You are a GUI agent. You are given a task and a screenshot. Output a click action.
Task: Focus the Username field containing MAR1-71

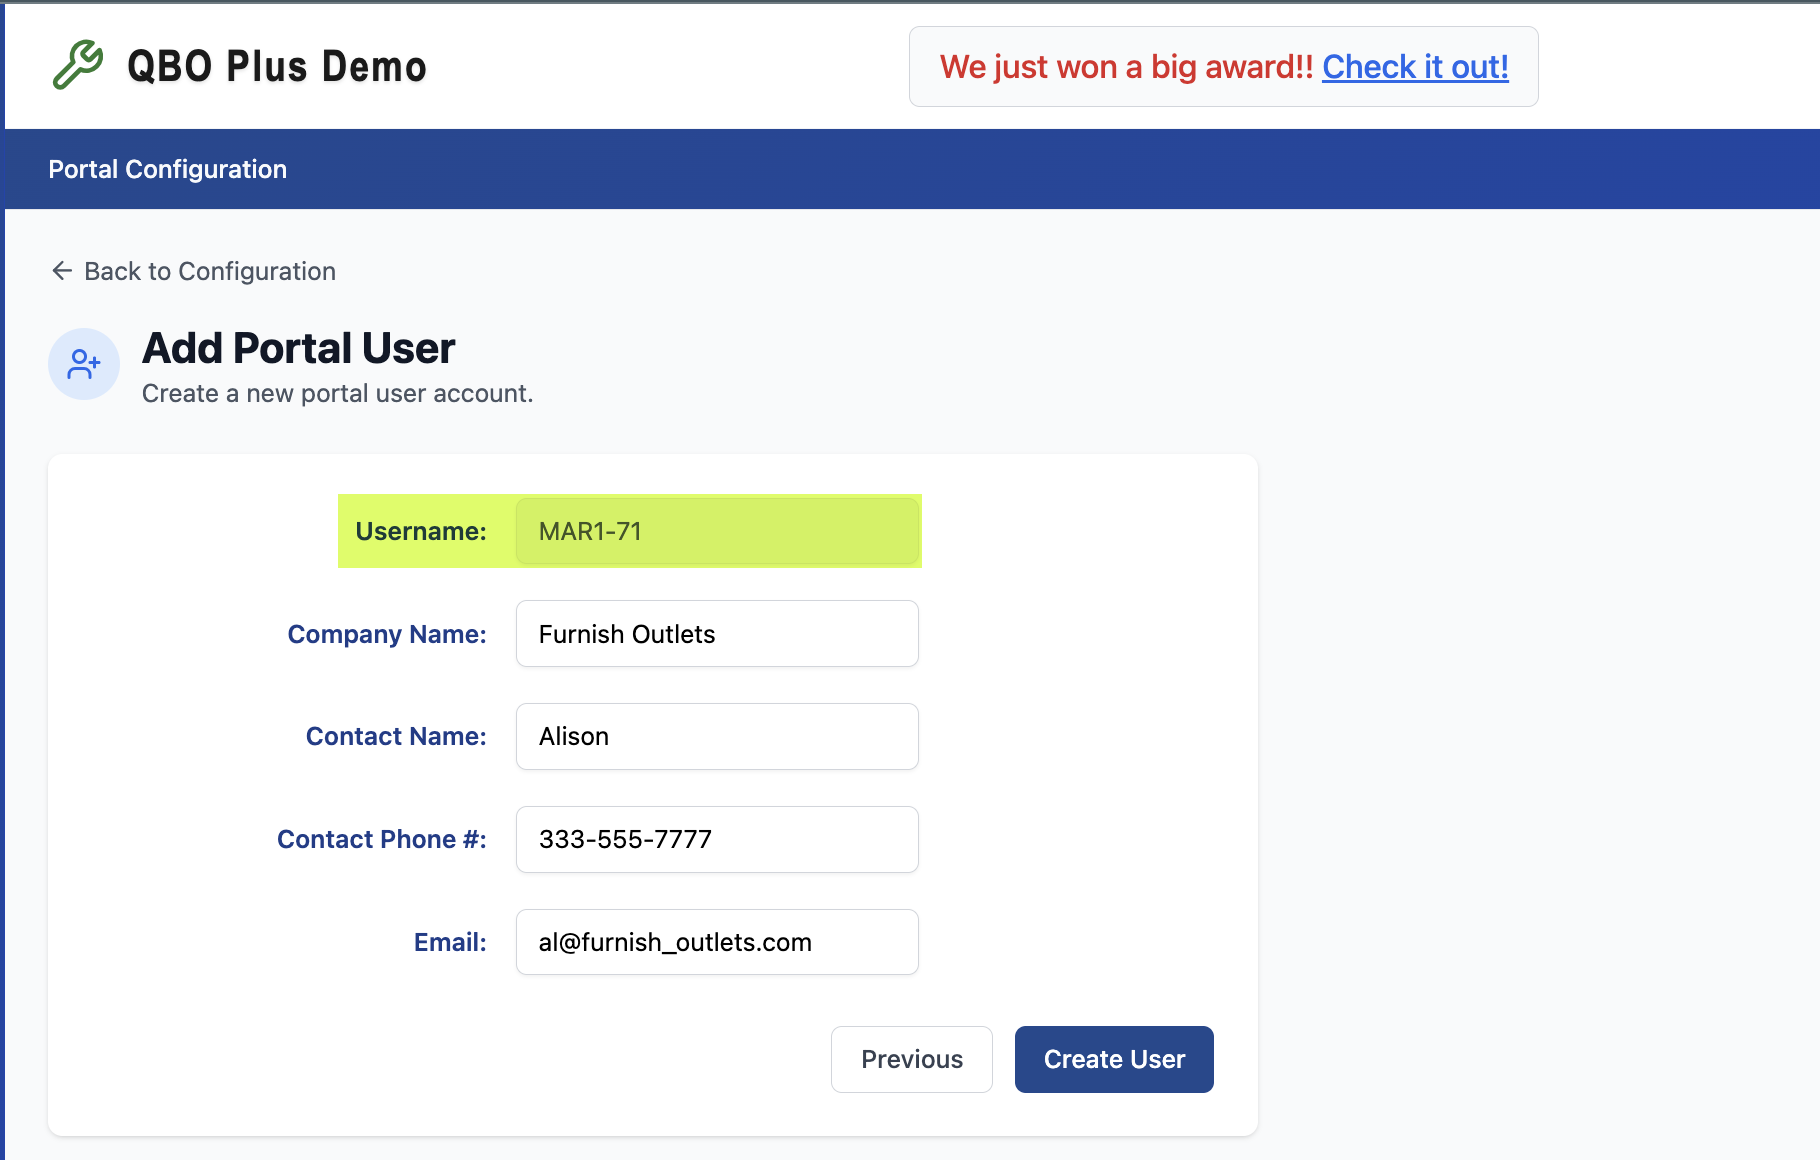pyautogui.click(x=717, y=531)
